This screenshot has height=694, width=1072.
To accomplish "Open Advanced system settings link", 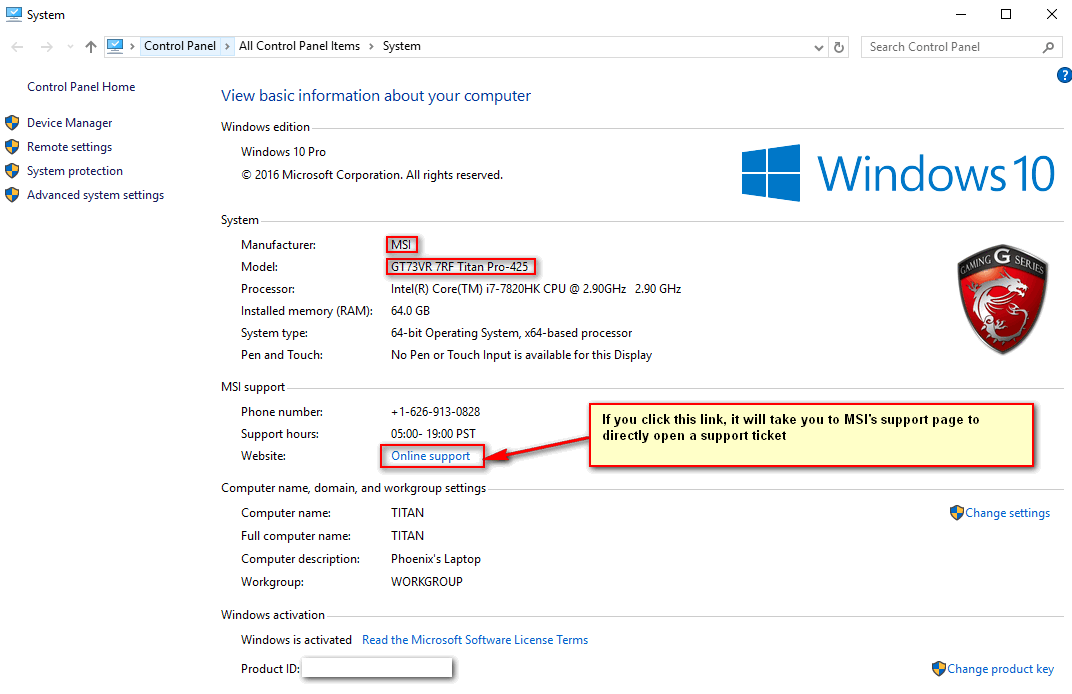I will click(x=95, y=195).
